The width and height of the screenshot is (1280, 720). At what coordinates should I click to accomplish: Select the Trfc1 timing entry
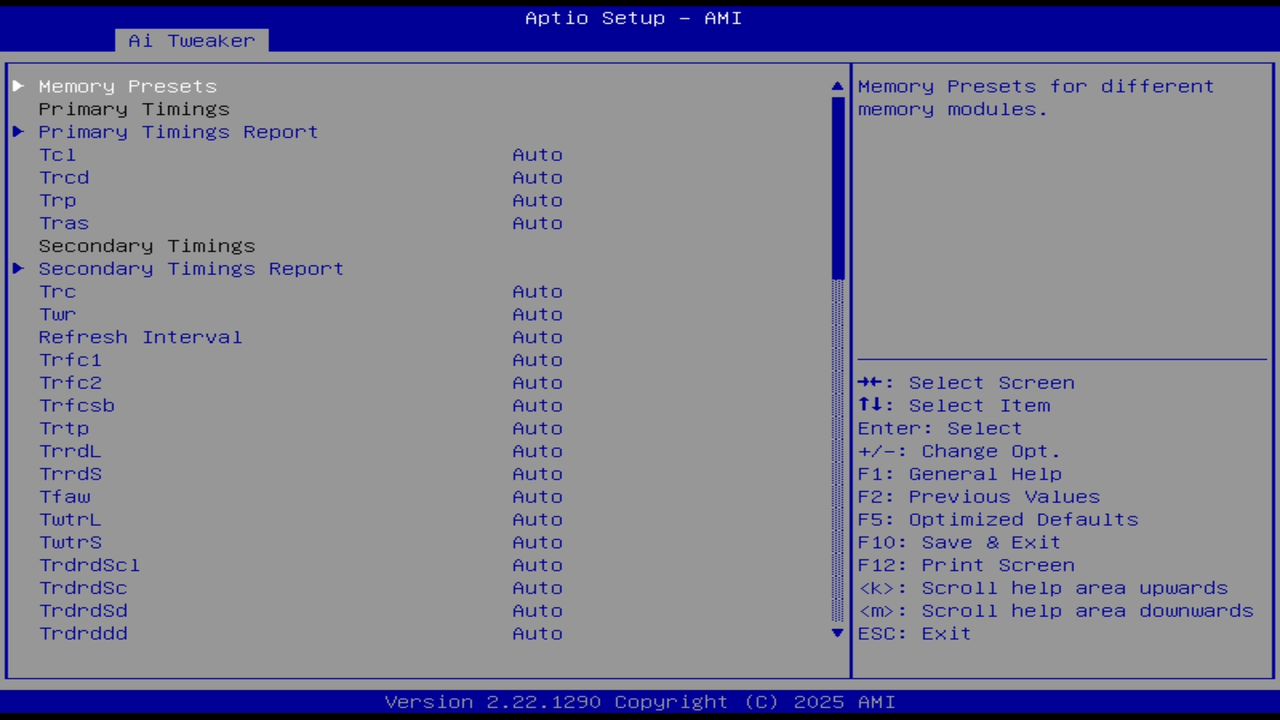(x=70, y=360)
